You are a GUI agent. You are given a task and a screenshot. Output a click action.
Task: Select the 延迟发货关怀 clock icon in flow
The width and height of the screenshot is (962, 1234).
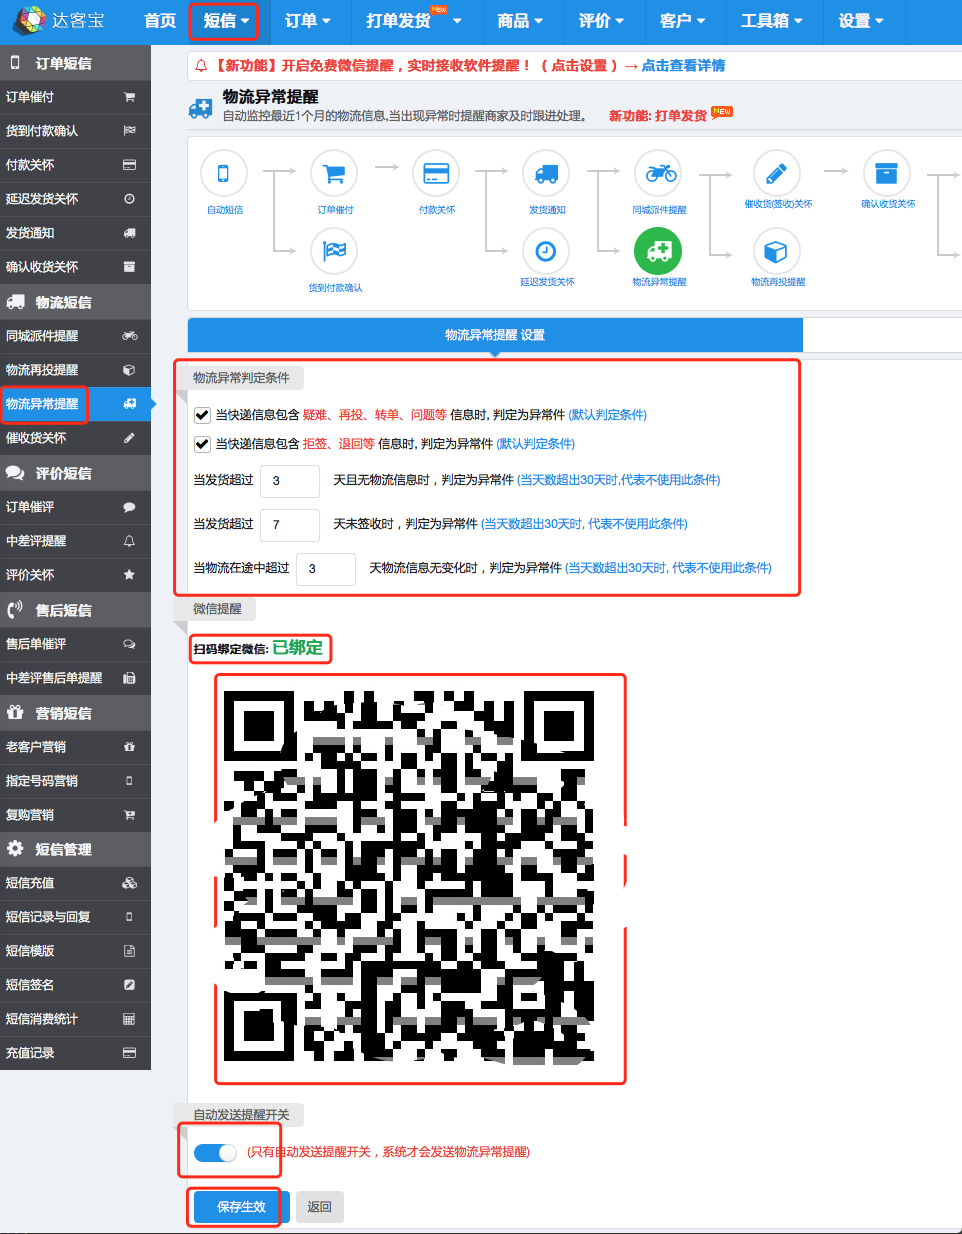[x=546, y=251]
